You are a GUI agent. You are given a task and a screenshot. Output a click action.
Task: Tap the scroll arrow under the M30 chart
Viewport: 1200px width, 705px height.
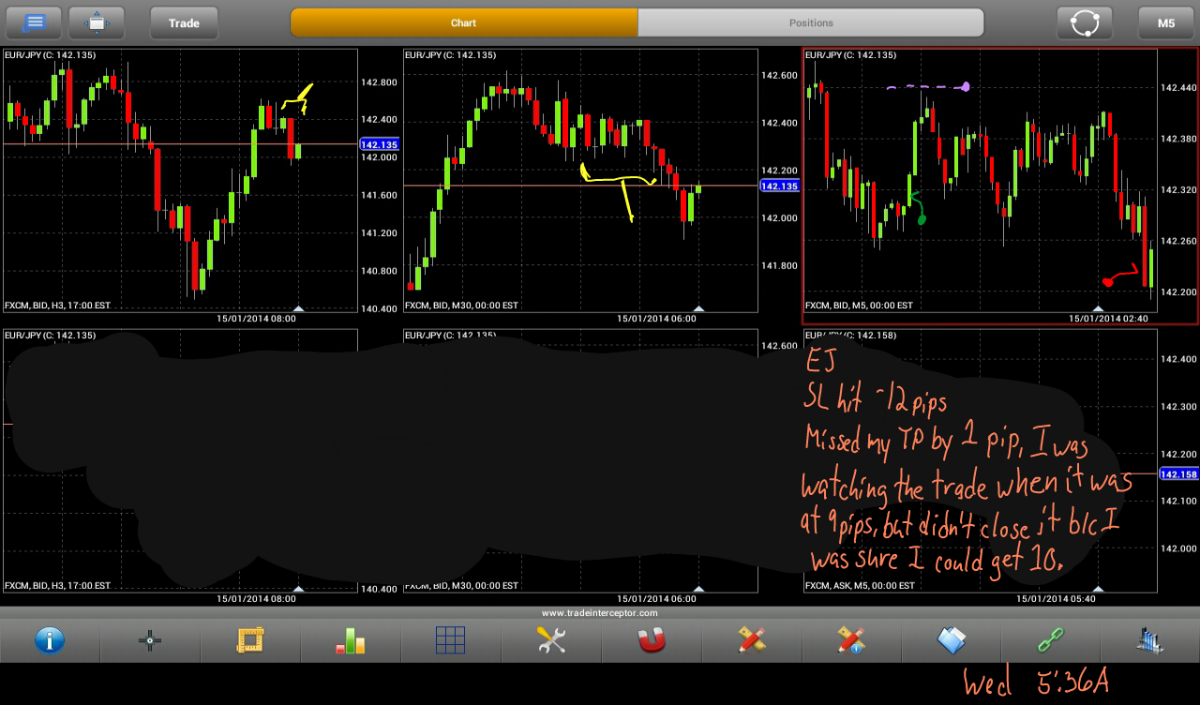click(x=698, y=308)
